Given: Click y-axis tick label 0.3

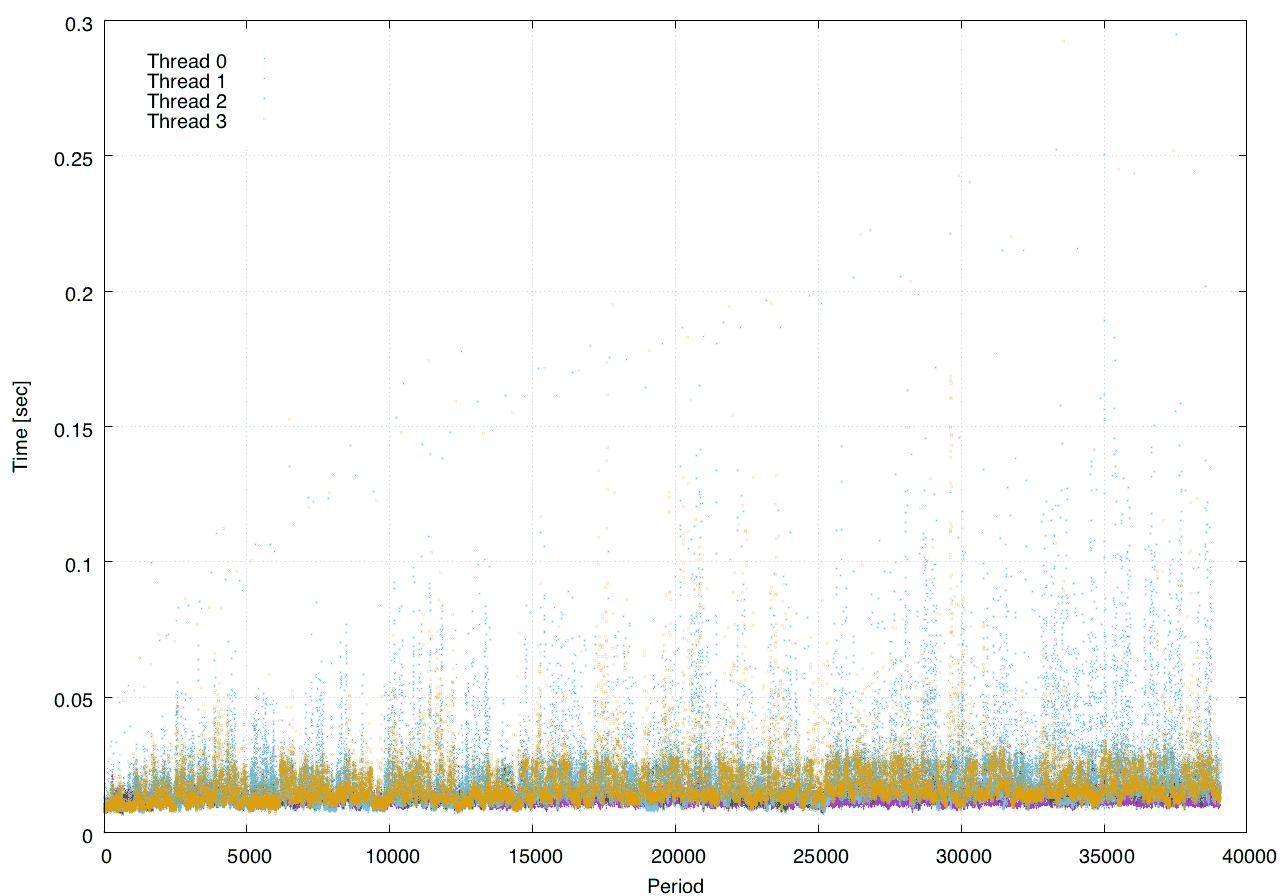Looking at the screenshot, I should click(x=80, y=22).
